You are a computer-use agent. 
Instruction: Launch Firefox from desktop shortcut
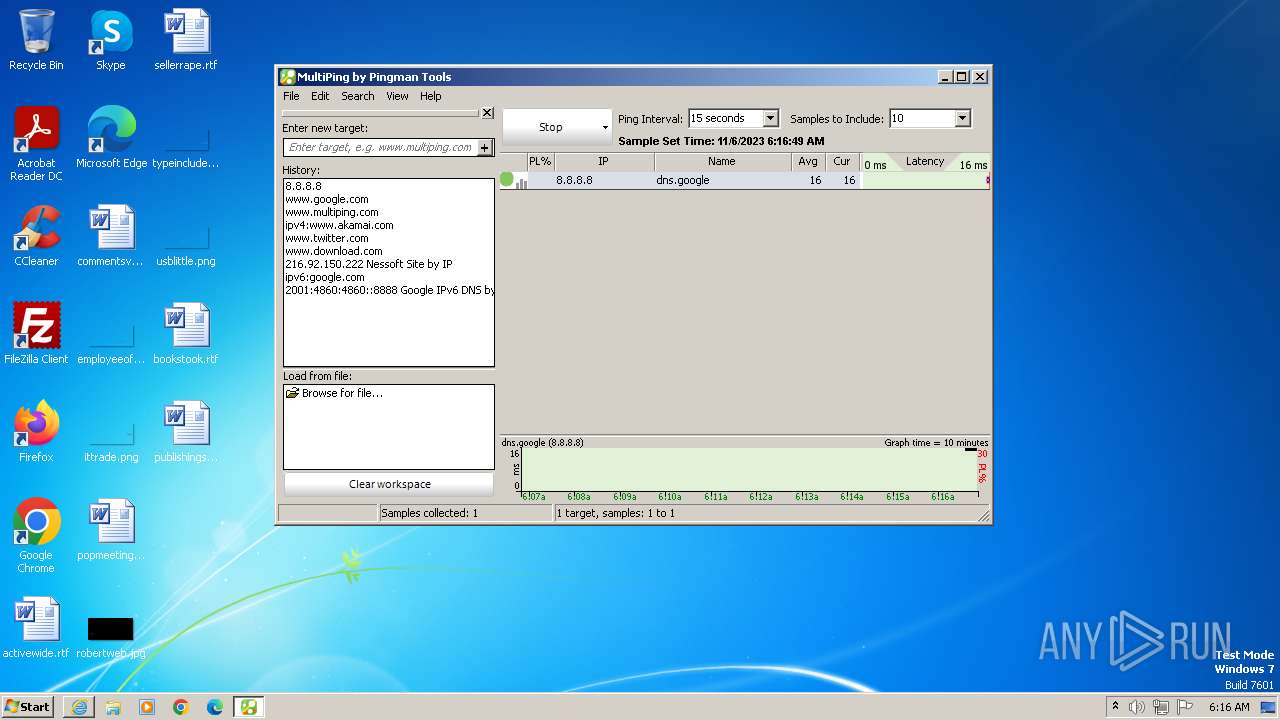coord(36,432)
